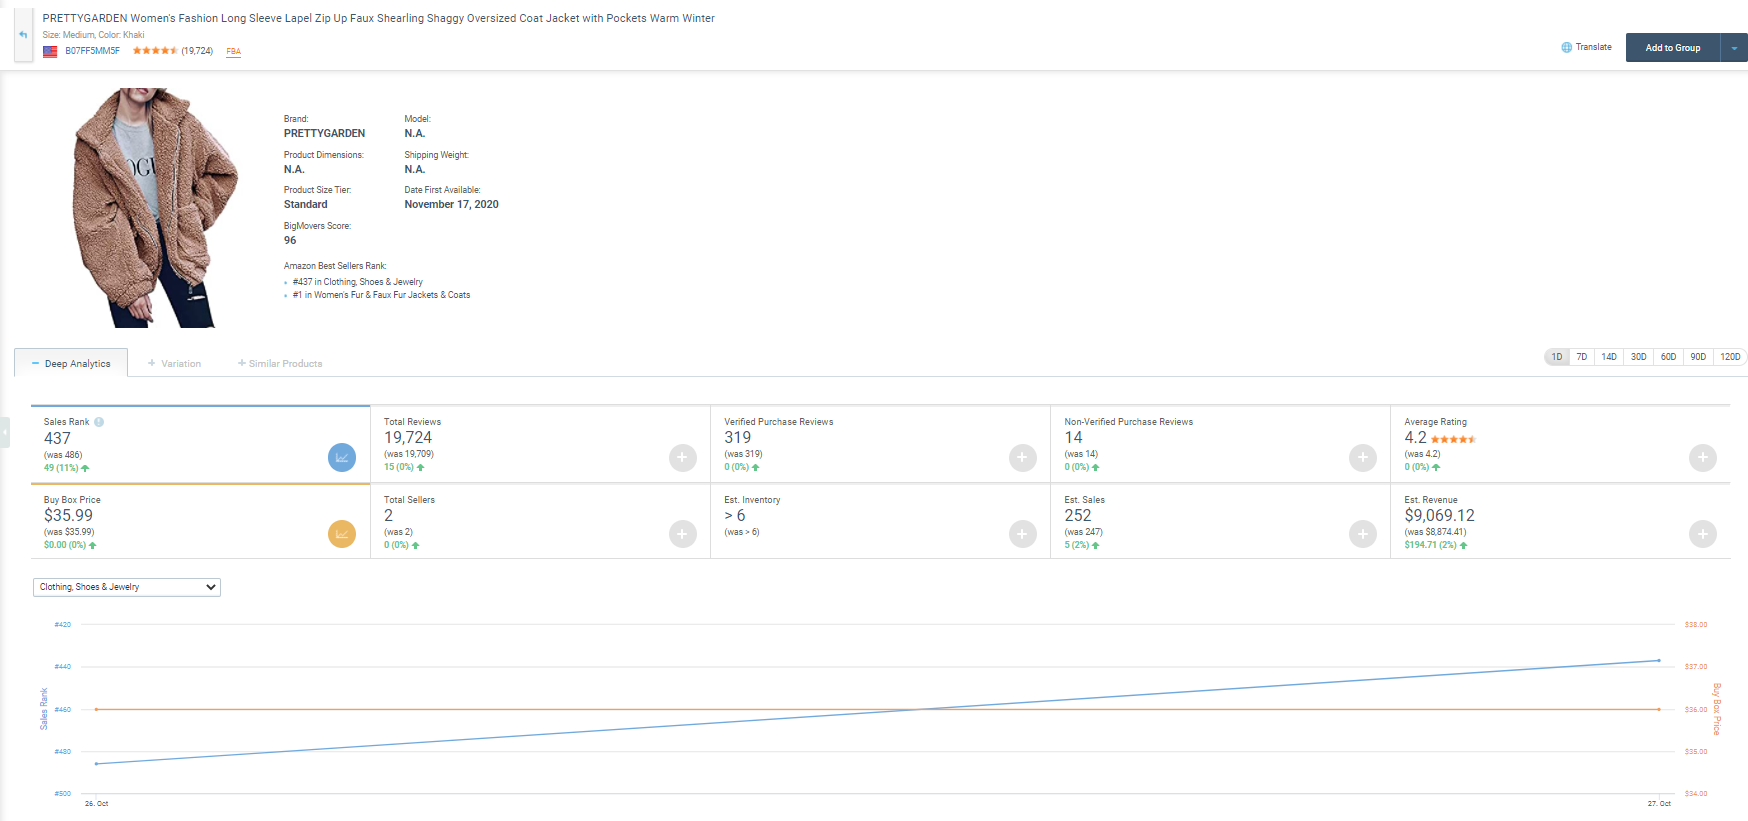Click the Sales Rank help icon
Screen dimensions: 1748x821
[x=99, y=422]
